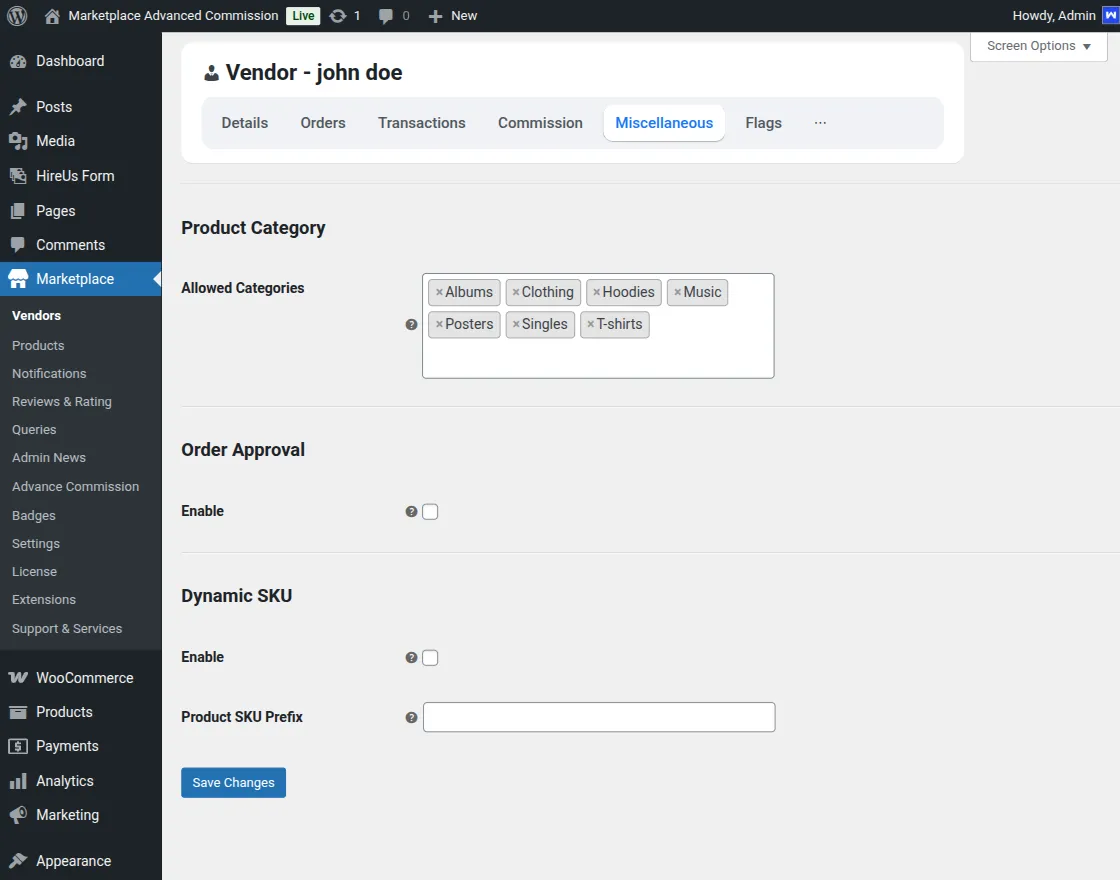The height and width of the screenshot is (880, 1120).
Task: Expand the hidden tabs ellipsis menu
Action: pos(820,122)
